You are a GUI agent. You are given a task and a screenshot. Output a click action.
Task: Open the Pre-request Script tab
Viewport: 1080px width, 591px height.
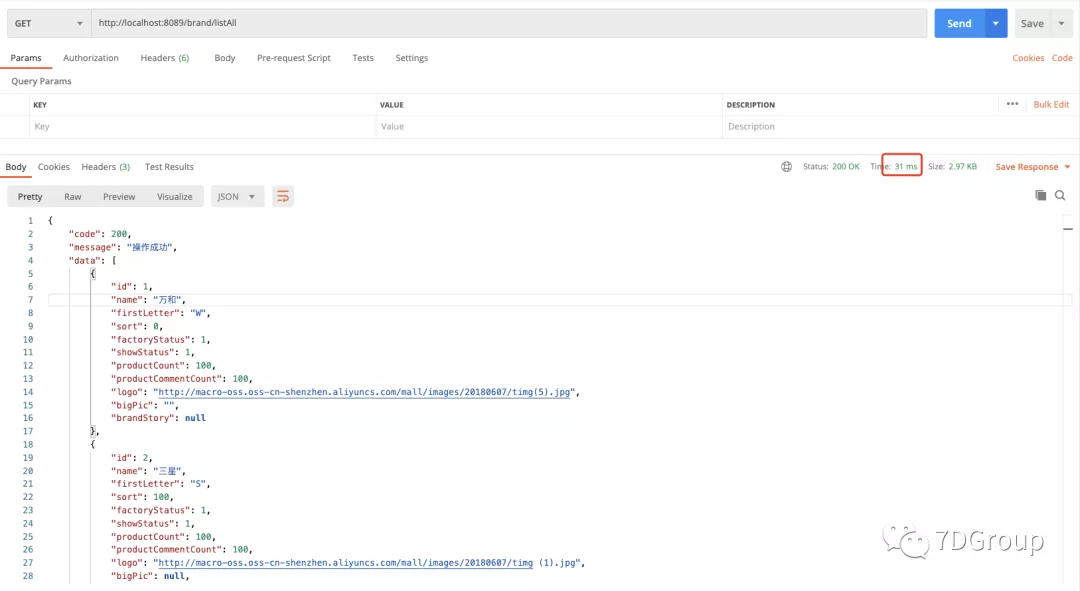(x=293, y=58)
